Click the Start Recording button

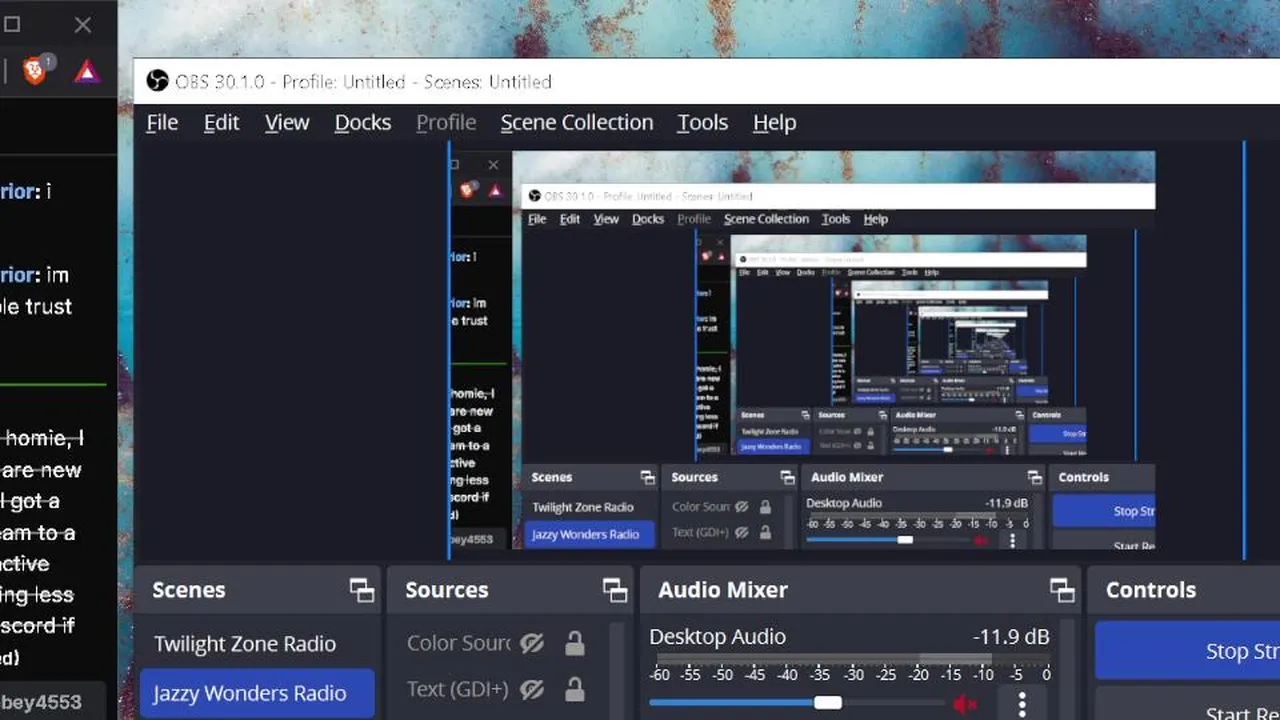point(1188,706)
